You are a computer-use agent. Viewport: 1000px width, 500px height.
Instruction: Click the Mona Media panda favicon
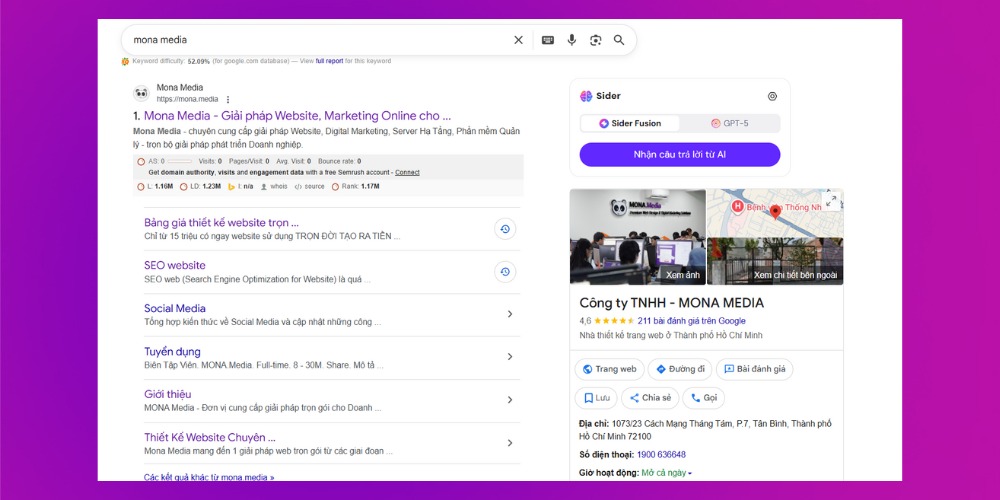[141, 93]
